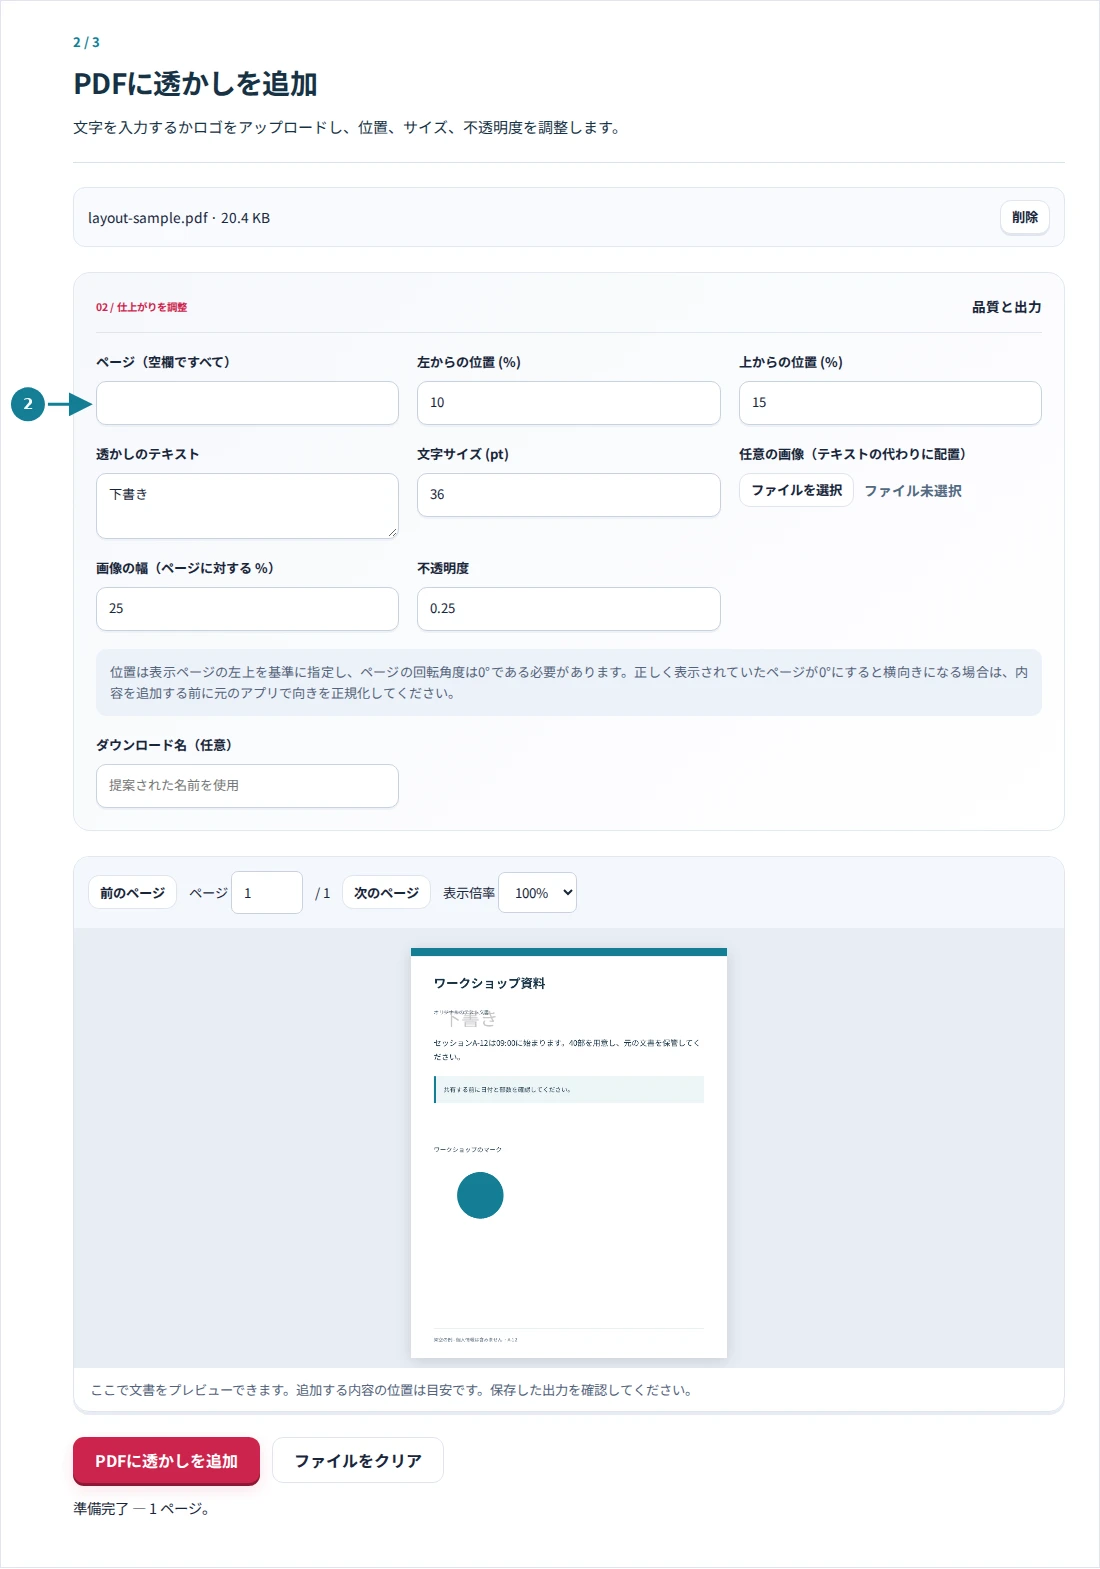
Task: Click the 不透明度 input field
Action: click(x=568, y=609)
